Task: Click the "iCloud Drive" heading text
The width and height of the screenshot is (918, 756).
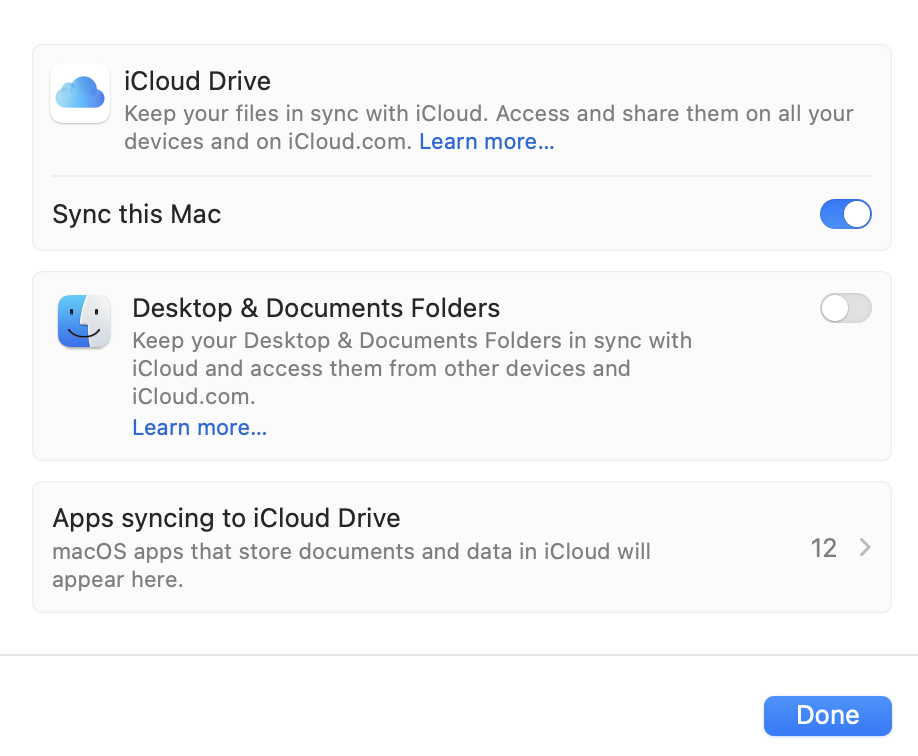Action: 197,80
